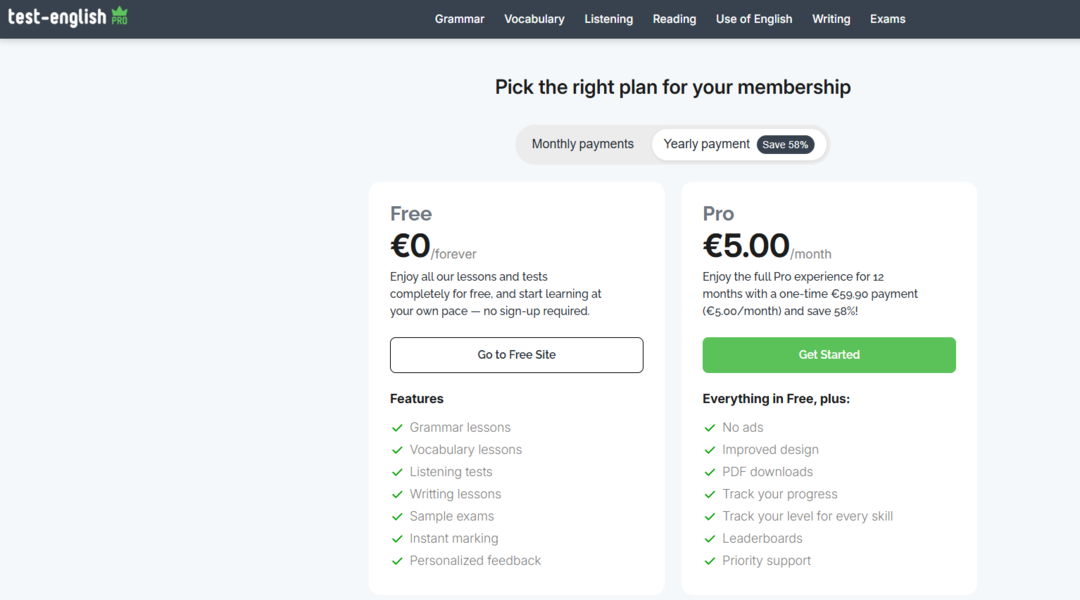Click the Go to Free Site button
Viewport: 1080px width, 600px height.
point(516,355)
